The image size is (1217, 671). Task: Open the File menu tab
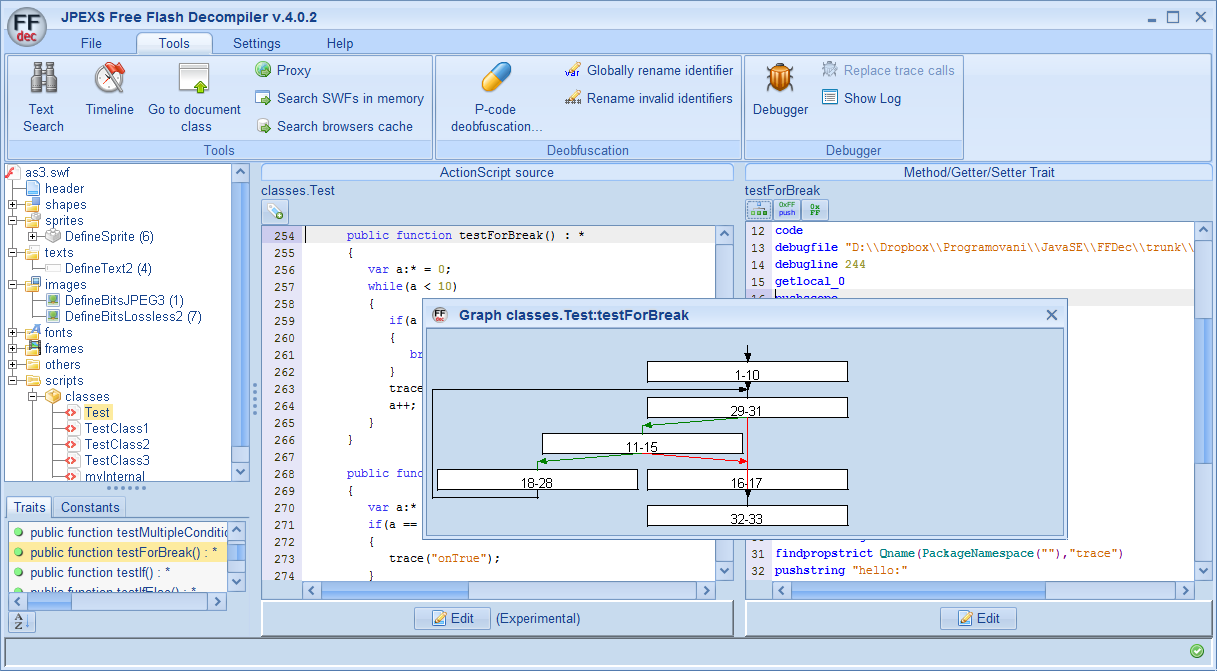(x=91, y=43)
